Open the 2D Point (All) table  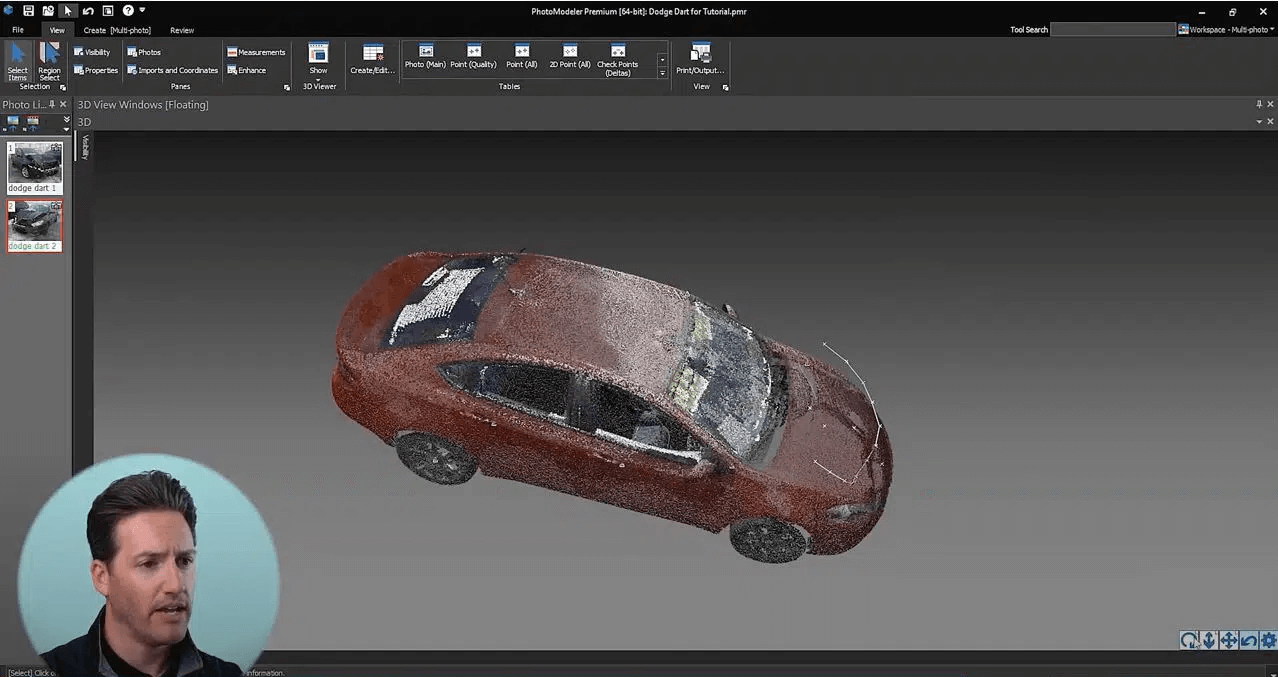pos(570,57)
